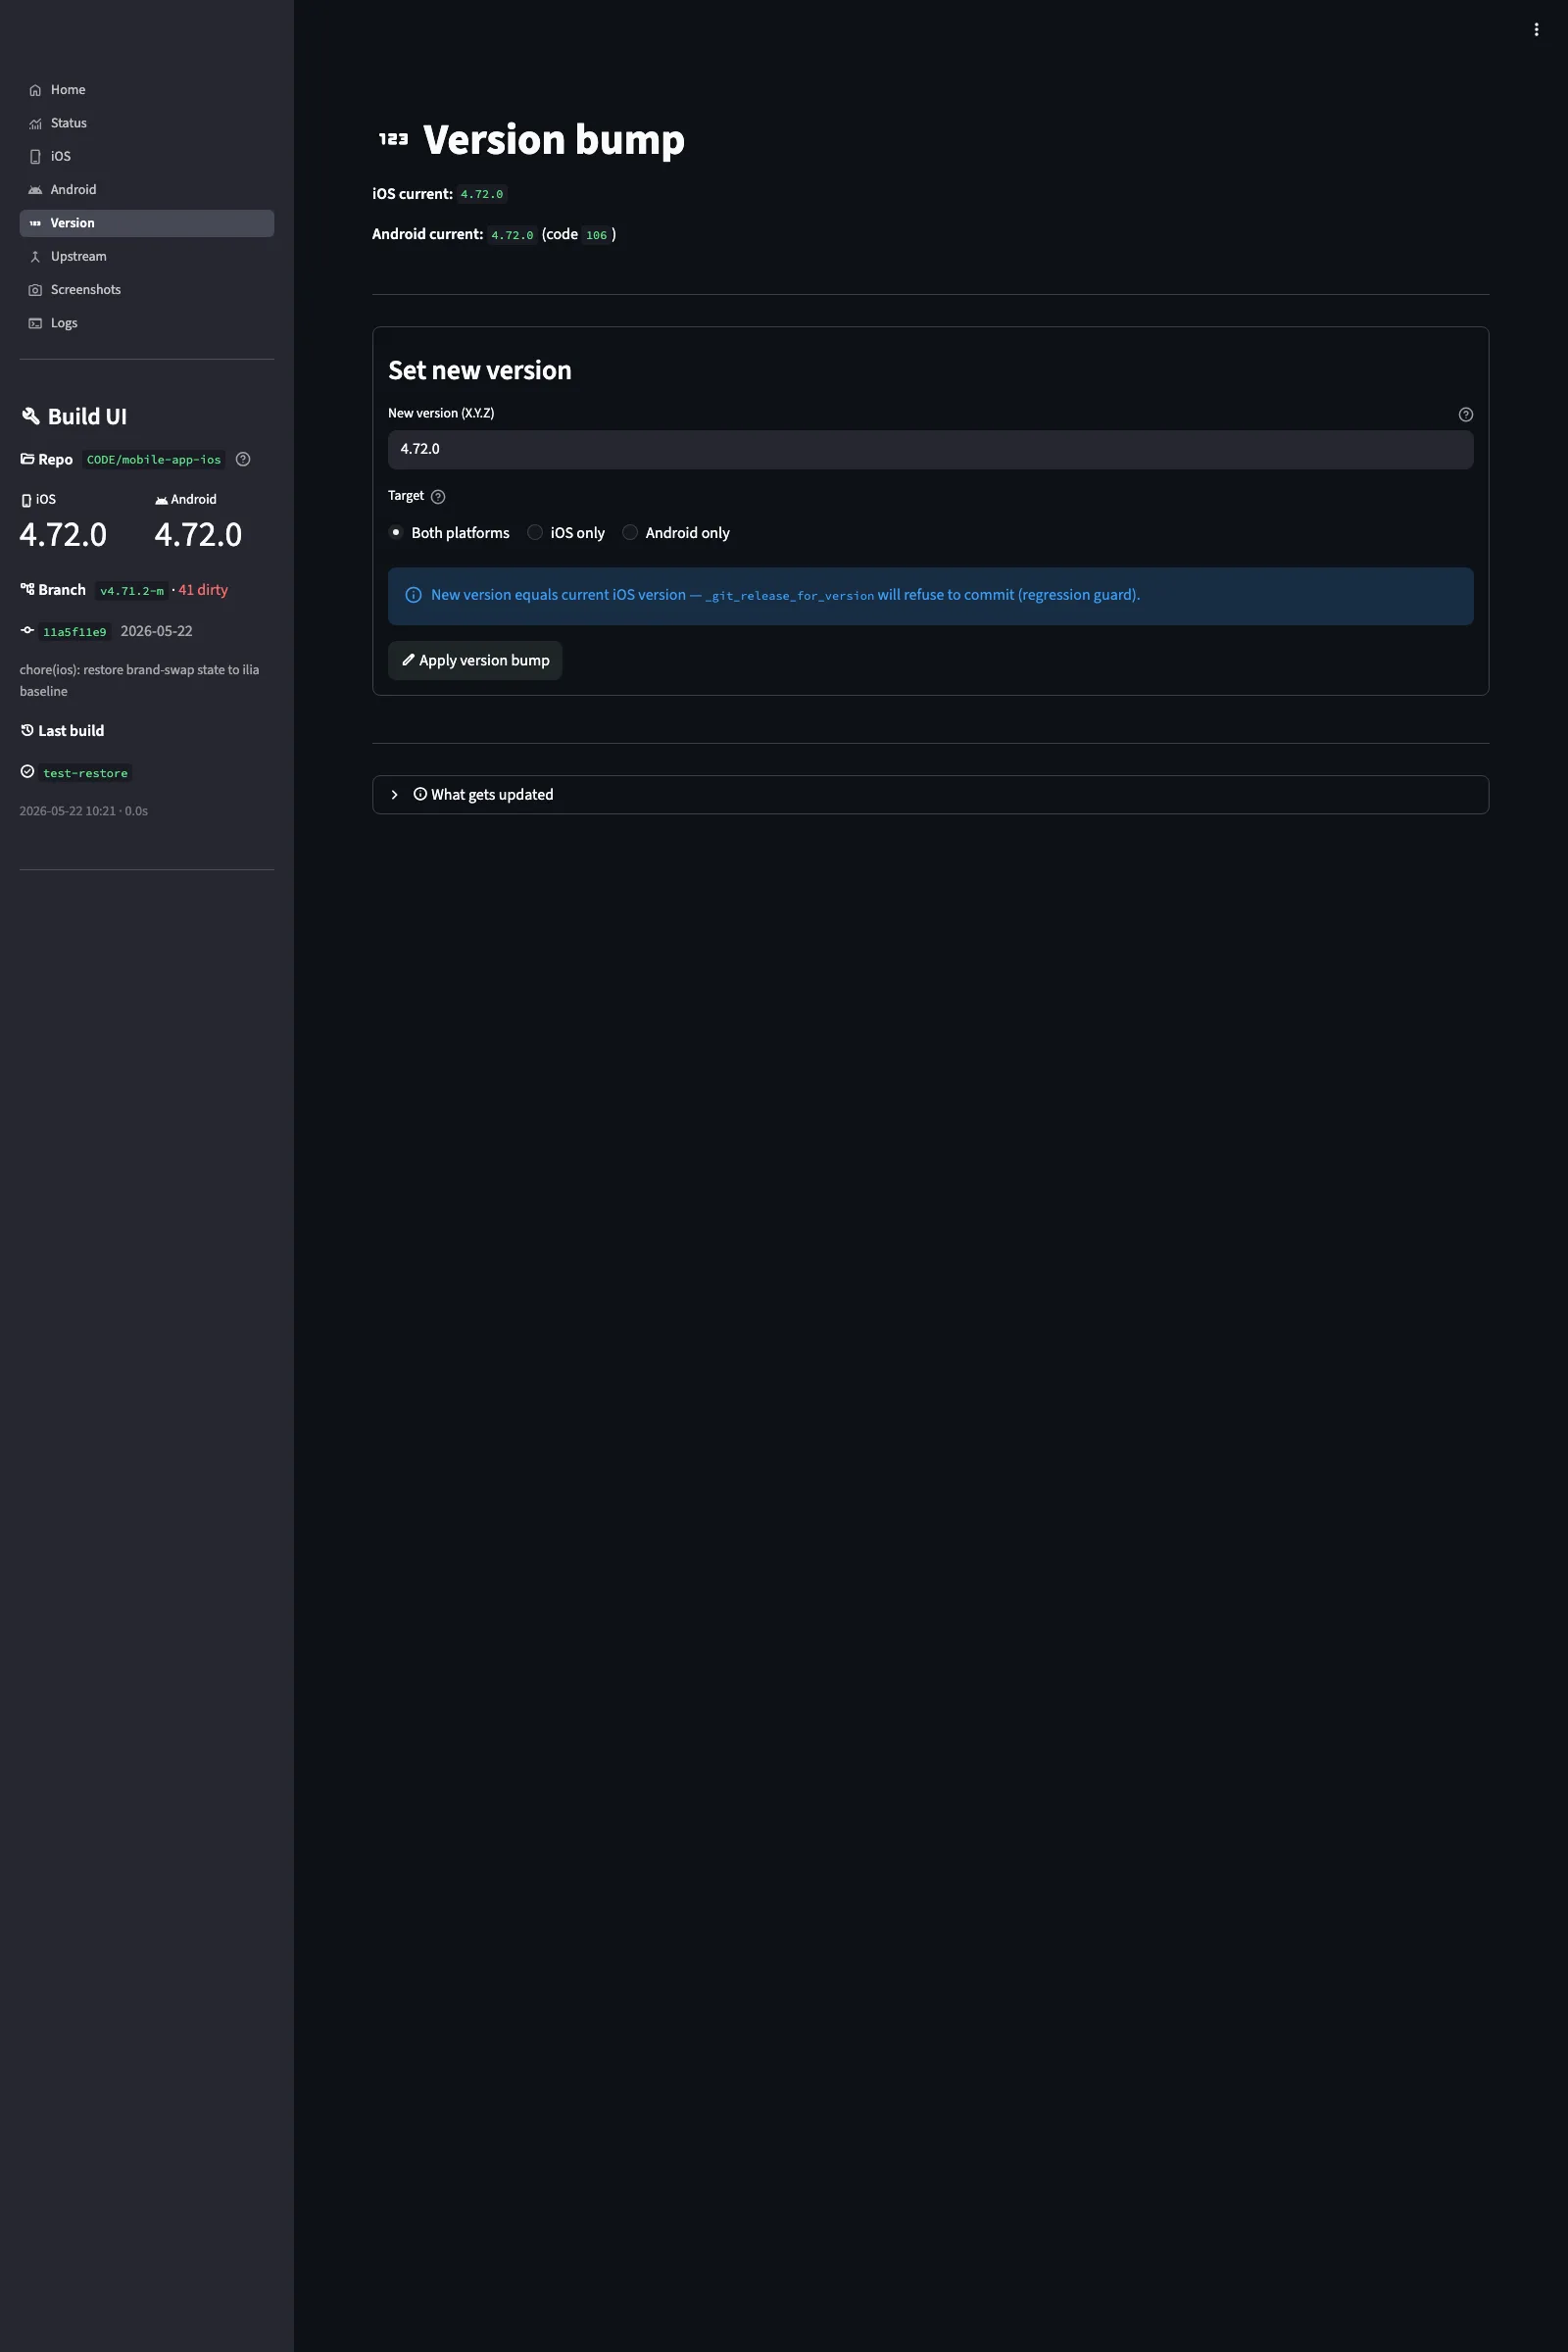The width and height of the screenshot is (1568, 2352).
Task: Go to the Android page in sidebar navigation
Action: pos(146,190)
